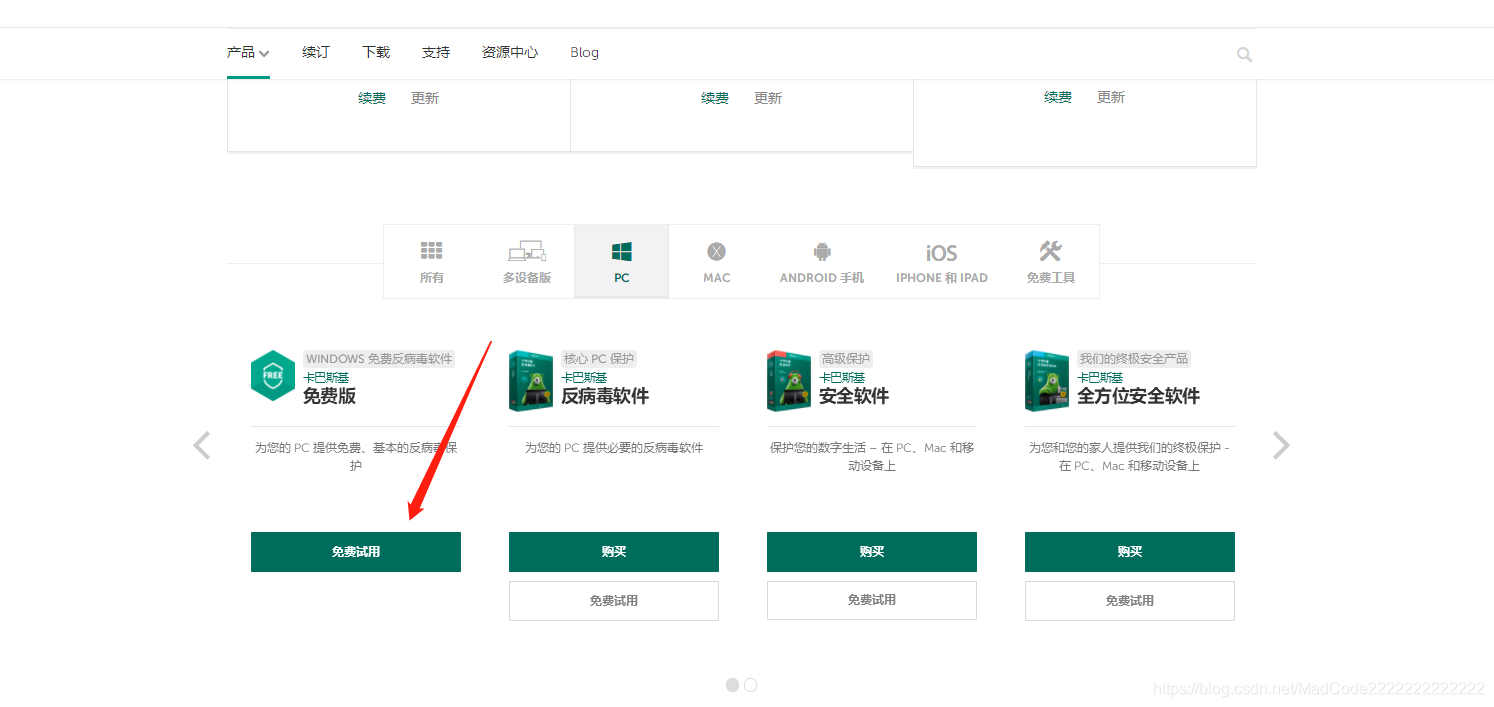Click the WINDOWS 免费反病毒软件 tag
Image resolution: width=1494 pixels, height=707 pixels.
click(379, 359)
